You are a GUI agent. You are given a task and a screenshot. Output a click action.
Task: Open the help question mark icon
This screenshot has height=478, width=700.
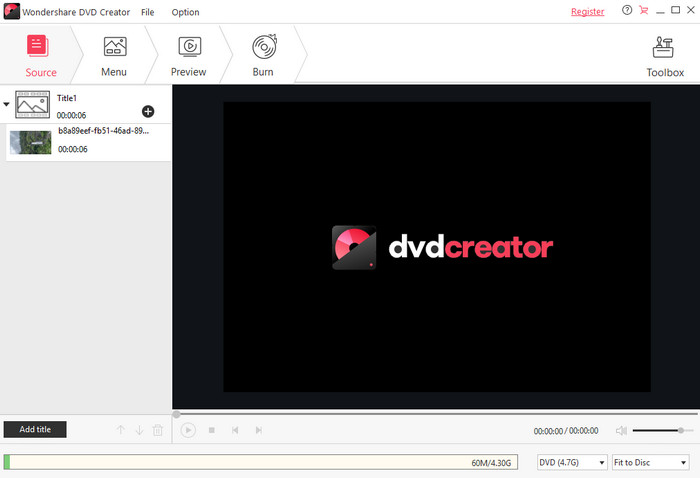627,10
